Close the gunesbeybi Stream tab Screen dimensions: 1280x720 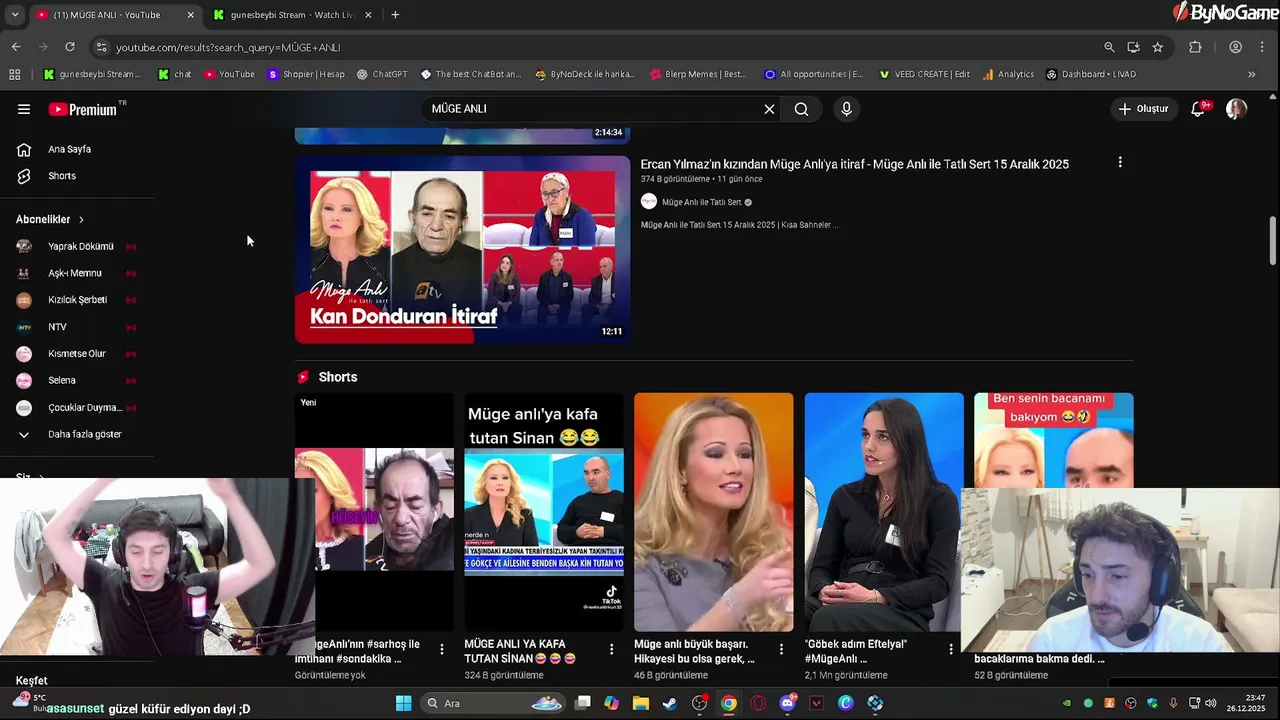pos(368,15)
